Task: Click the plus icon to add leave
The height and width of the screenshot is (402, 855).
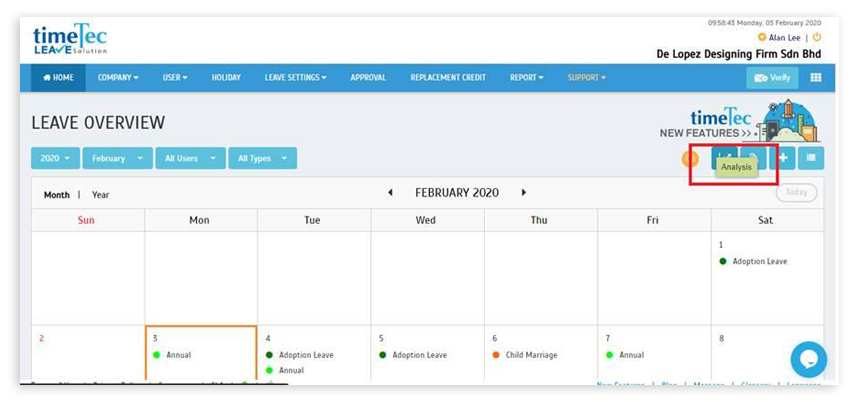Action: tap(783, 158)
